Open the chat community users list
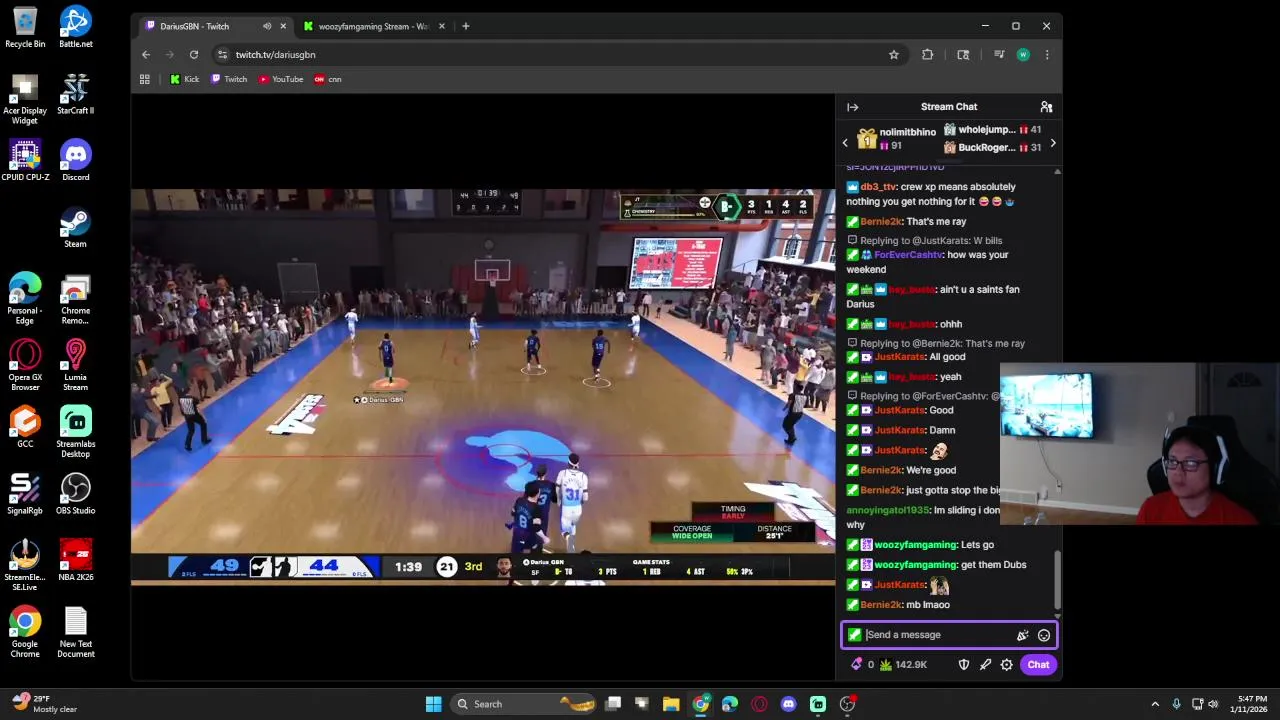 click(1046, 107)
